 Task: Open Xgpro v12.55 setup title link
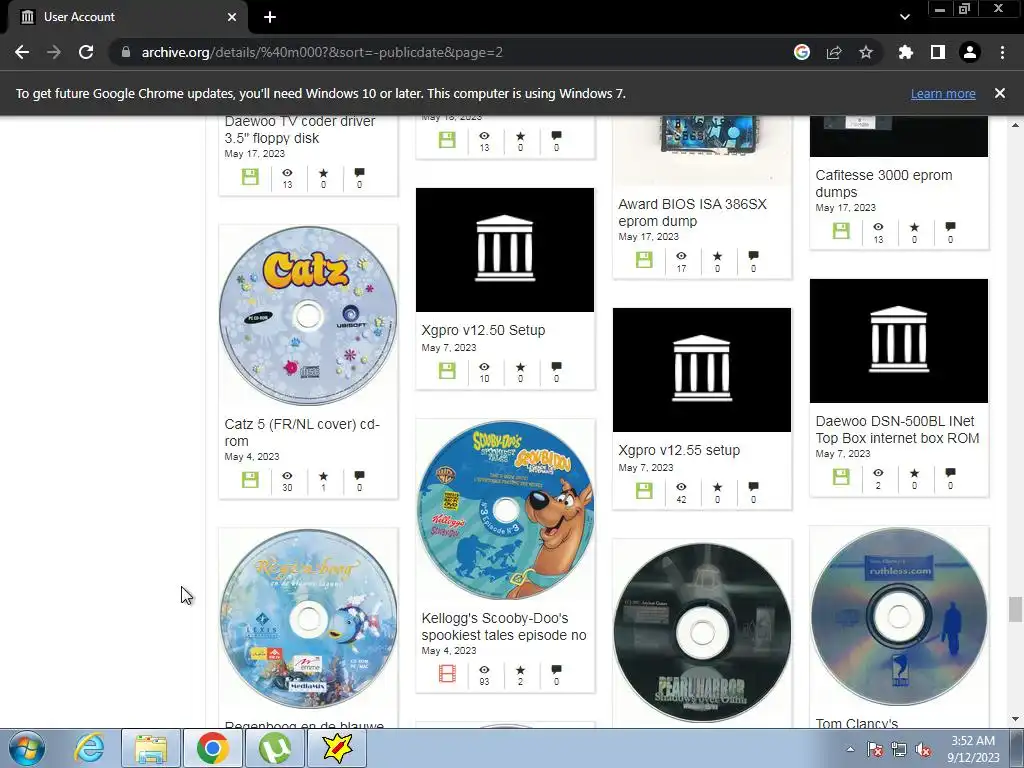point(679,451)
